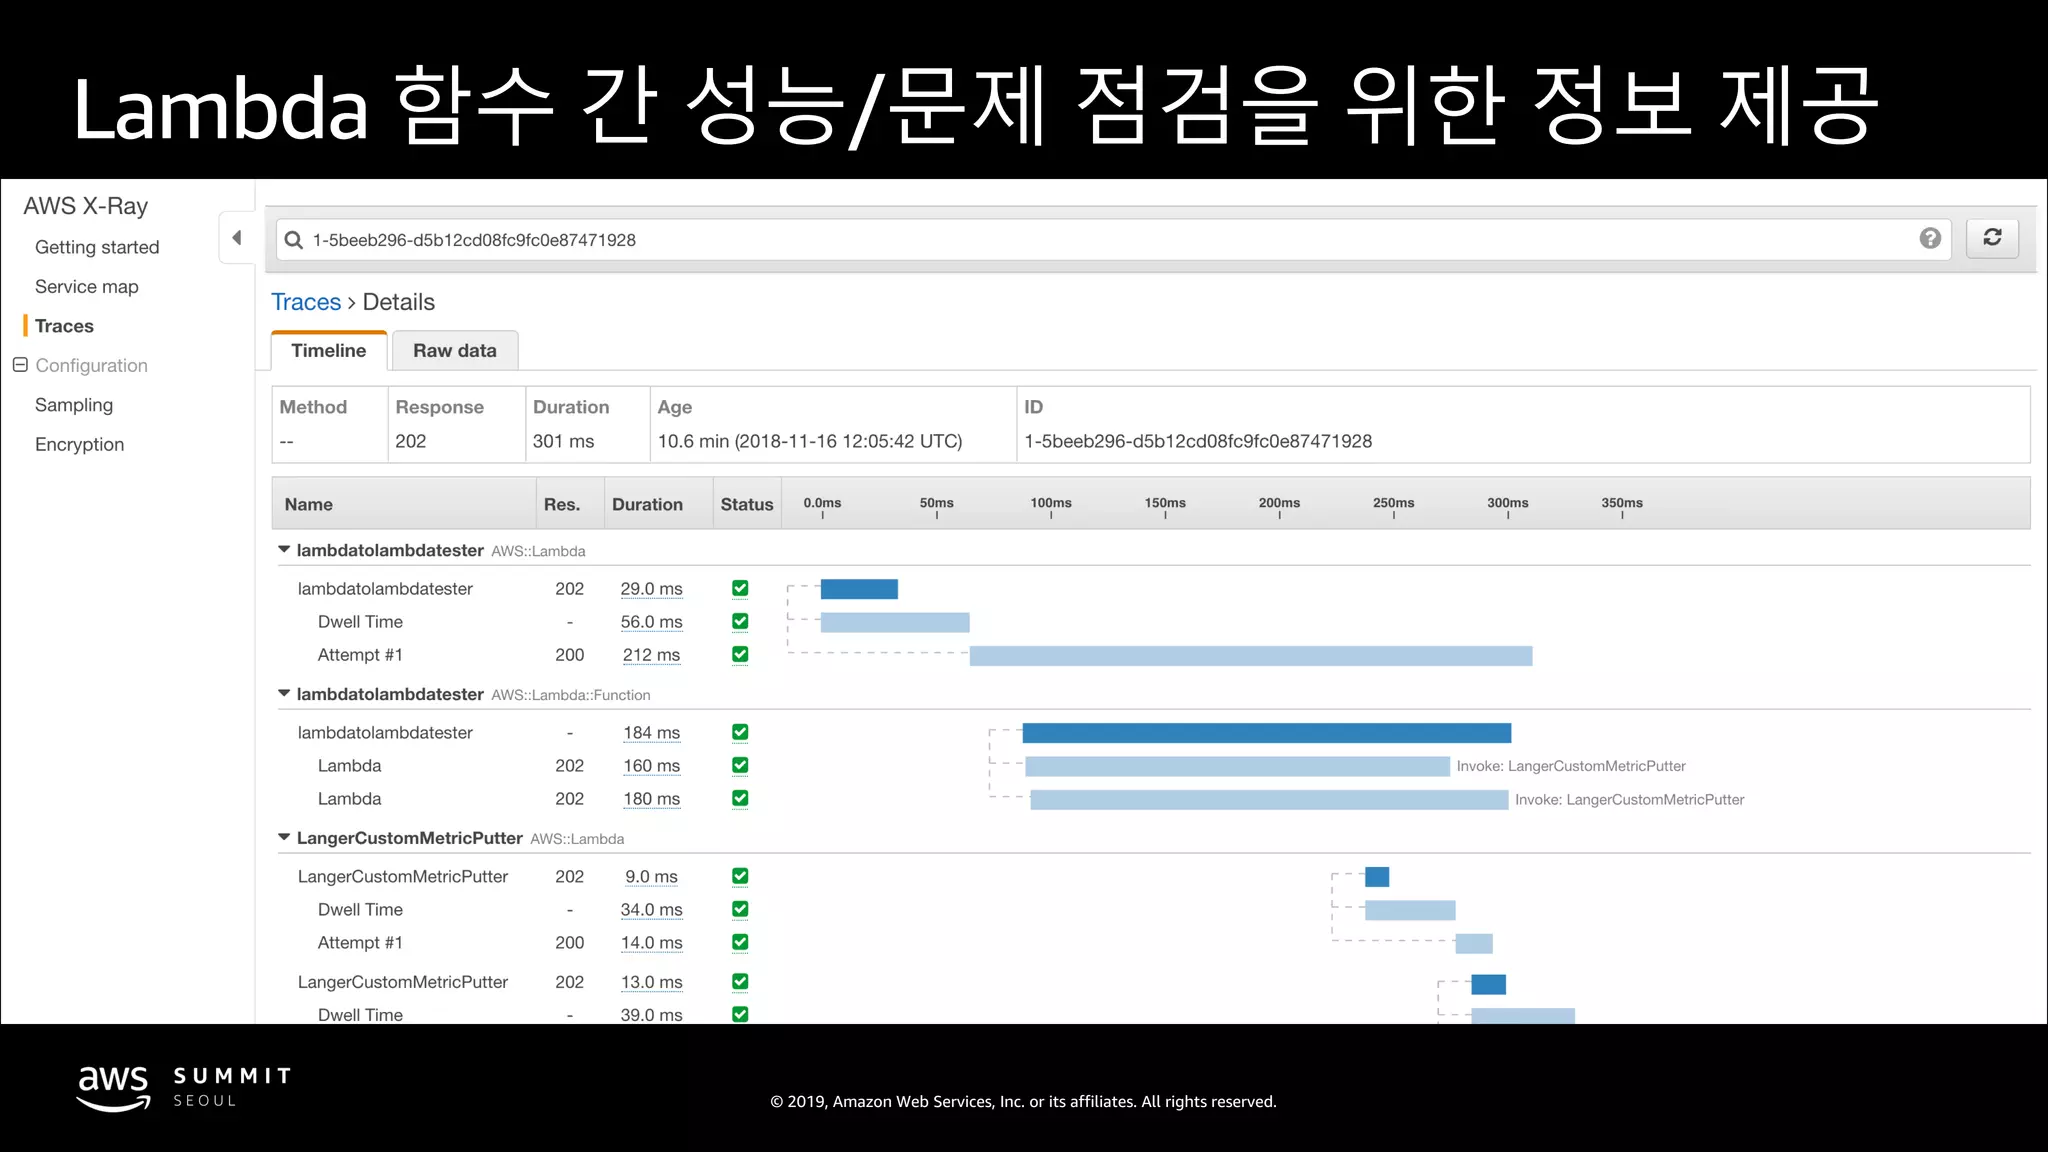Click status check for 29.0 ms lambdatolambdatester row
2048x1152 pixels.
pos(740,589)
